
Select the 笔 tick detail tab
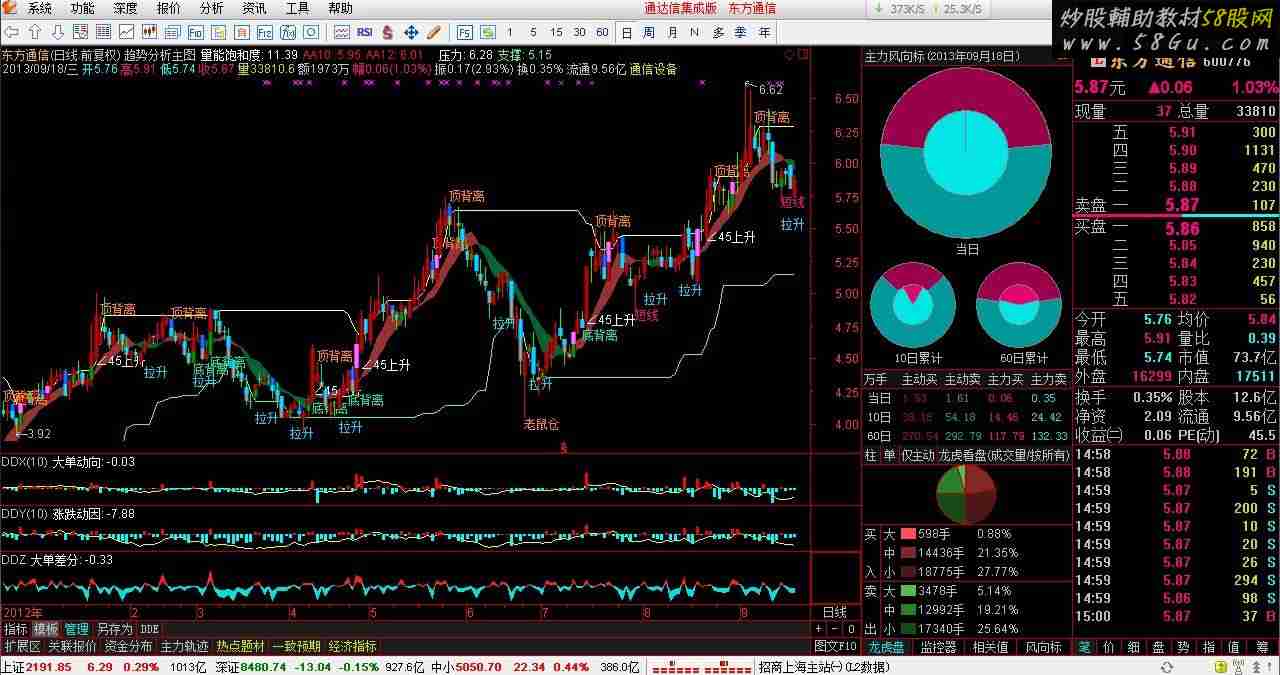[x=1084, y=647]
